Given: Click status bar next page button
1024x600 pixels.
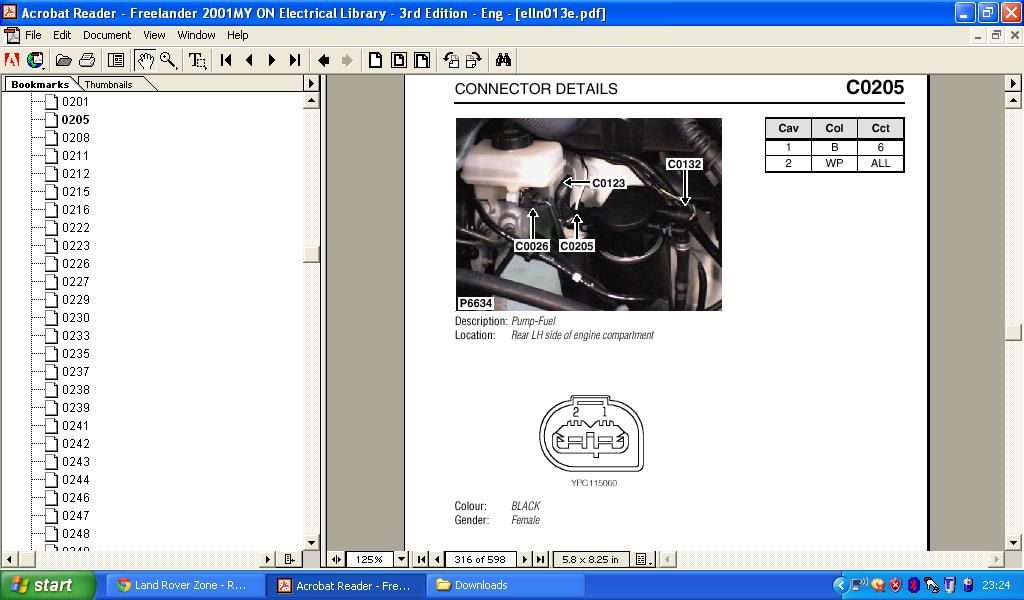Looking at the screenshot, I should [524, 560].
